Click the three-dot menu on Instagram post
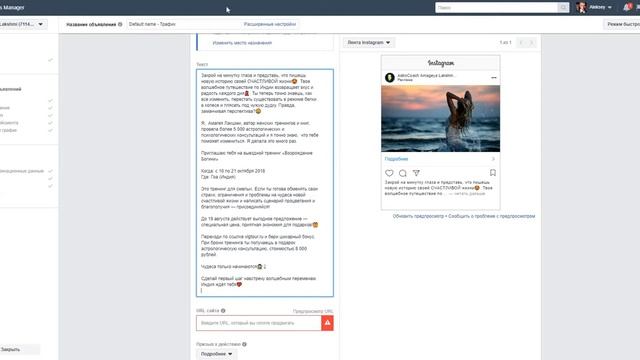640x360 pixels. [493, 77]
